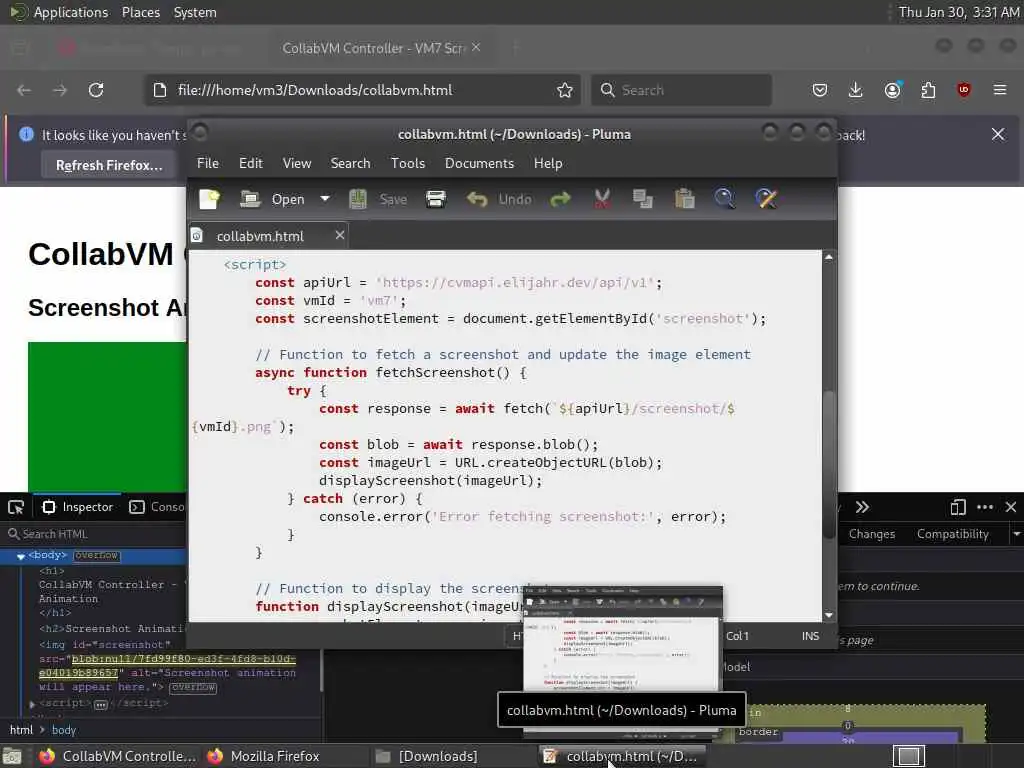Click the Refresh Firefox… button
The image size is (1024, 768).
pyautogui.click(x=109, y=165)
